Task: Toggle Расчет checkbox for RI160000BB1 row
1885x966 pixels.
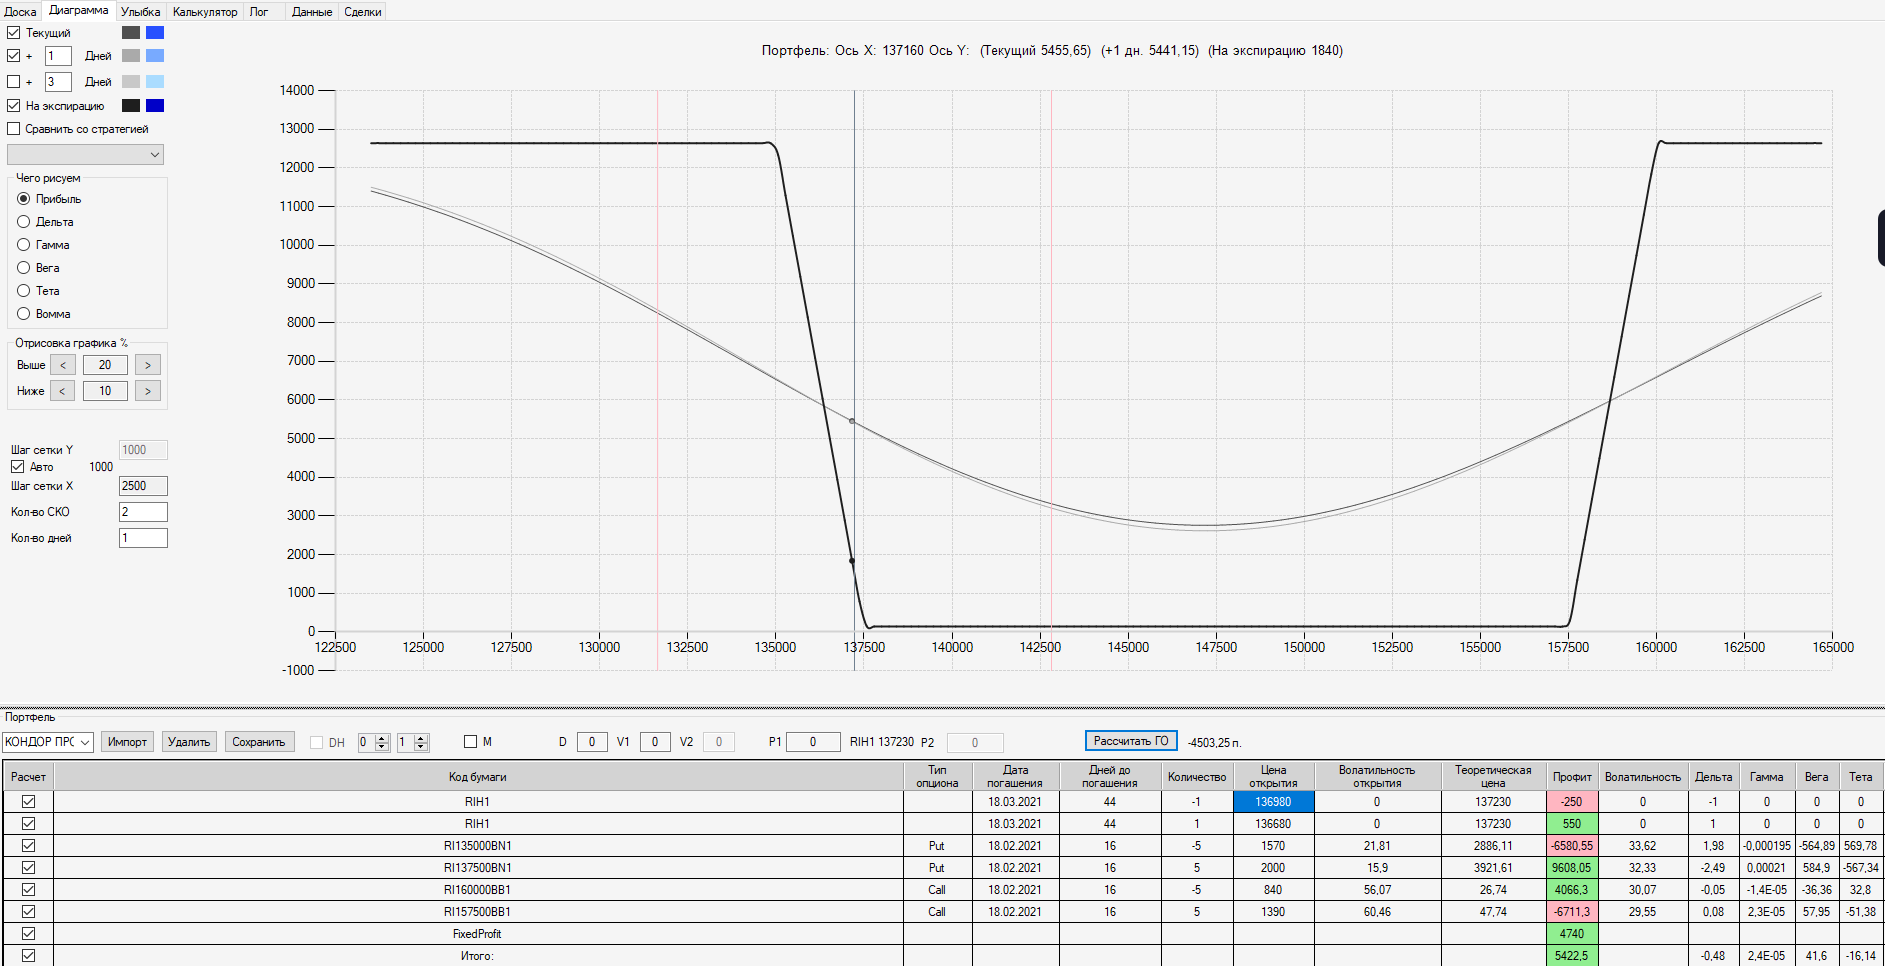Action: coord(28,890)
